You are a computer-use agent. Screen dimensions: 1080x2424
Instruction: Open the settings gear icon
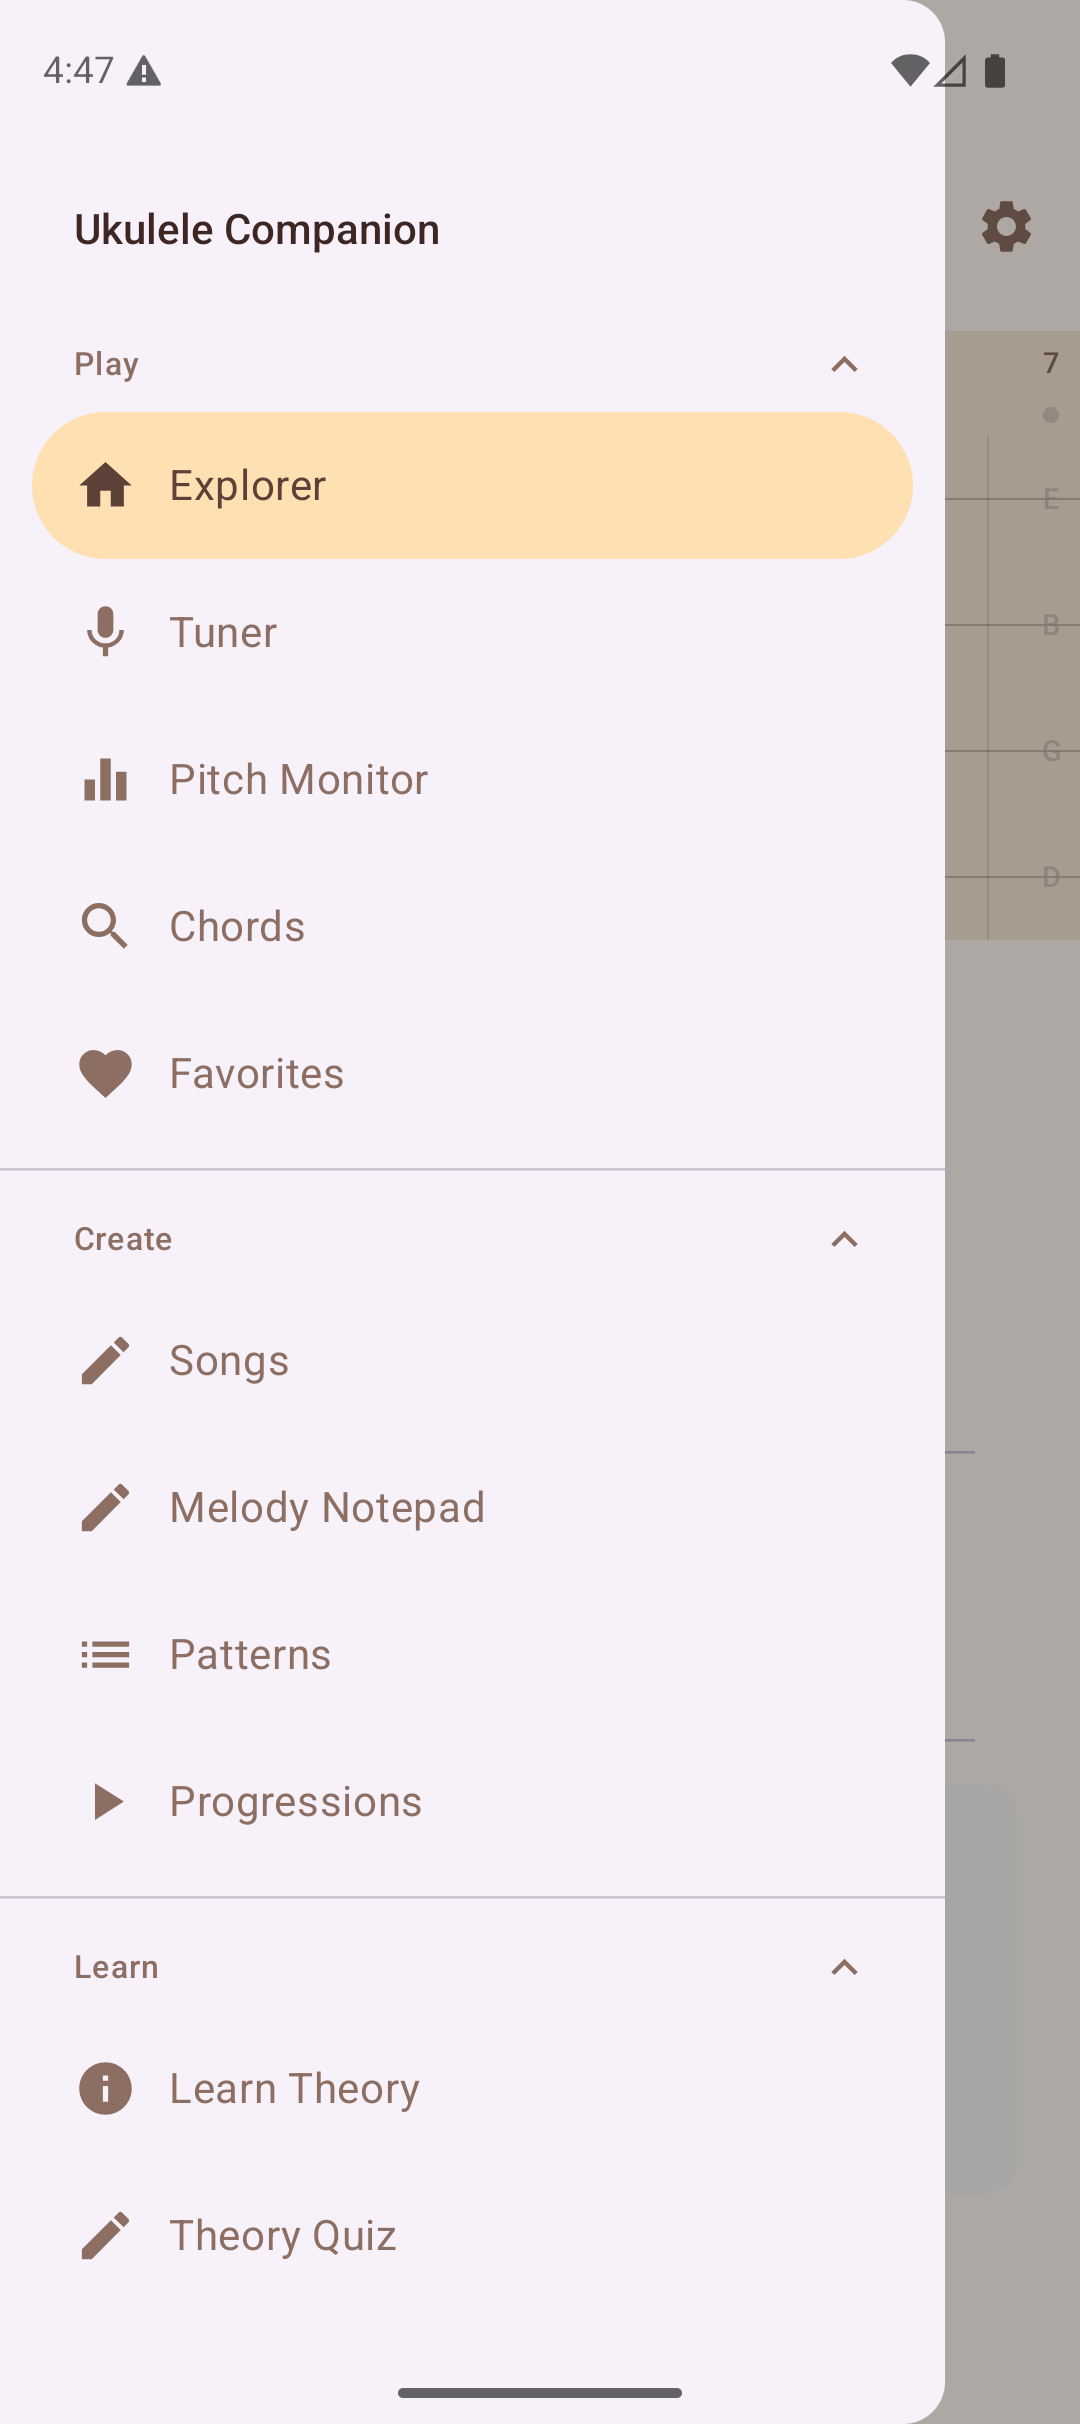1006,226
